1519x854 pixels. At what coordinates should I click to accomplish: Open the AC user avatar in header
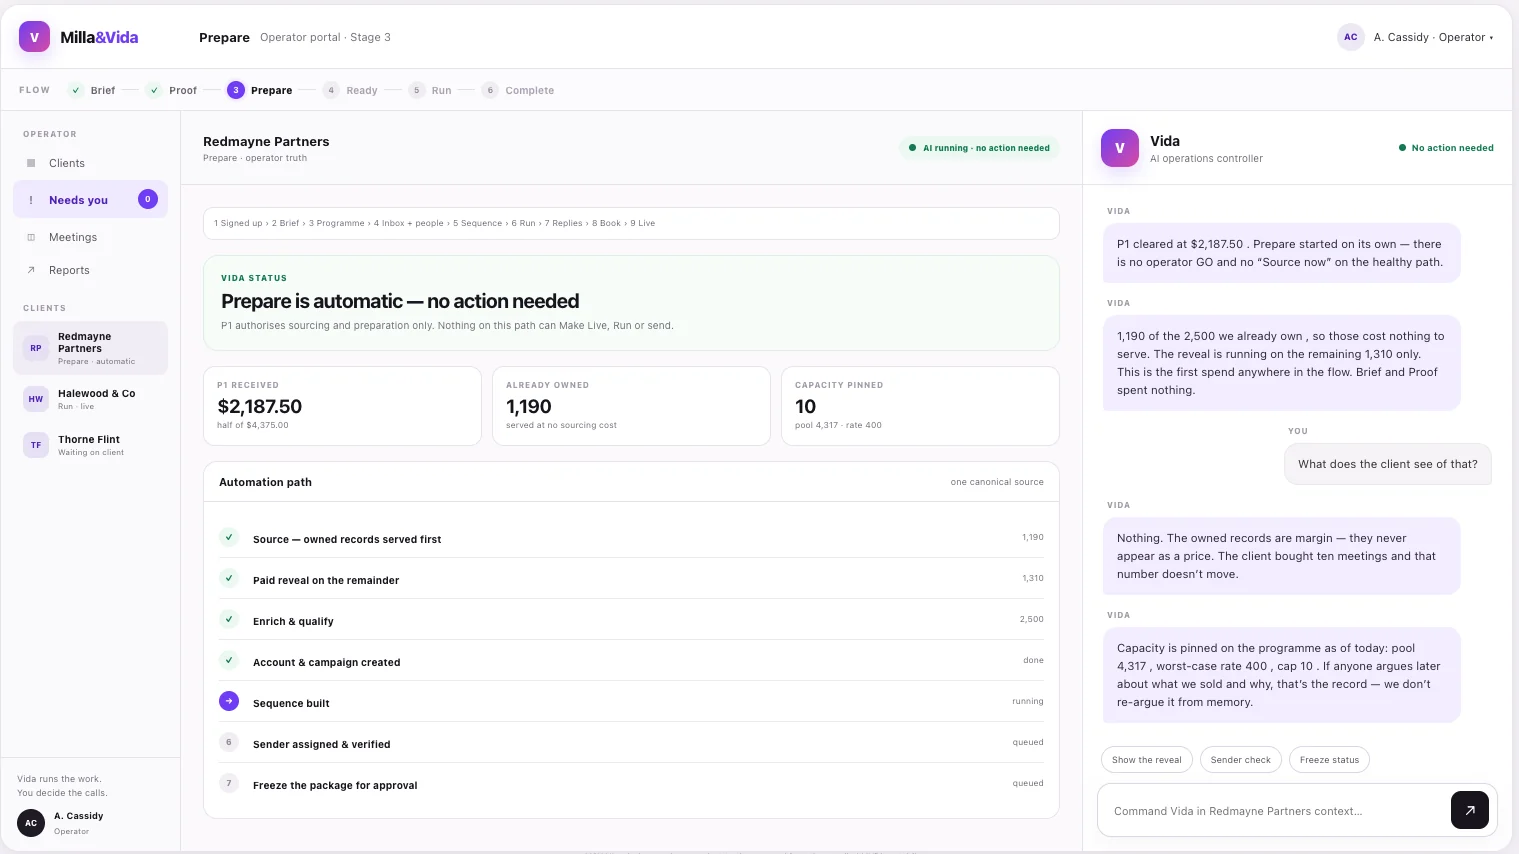pyautogui.click(x=1350, y=37)
